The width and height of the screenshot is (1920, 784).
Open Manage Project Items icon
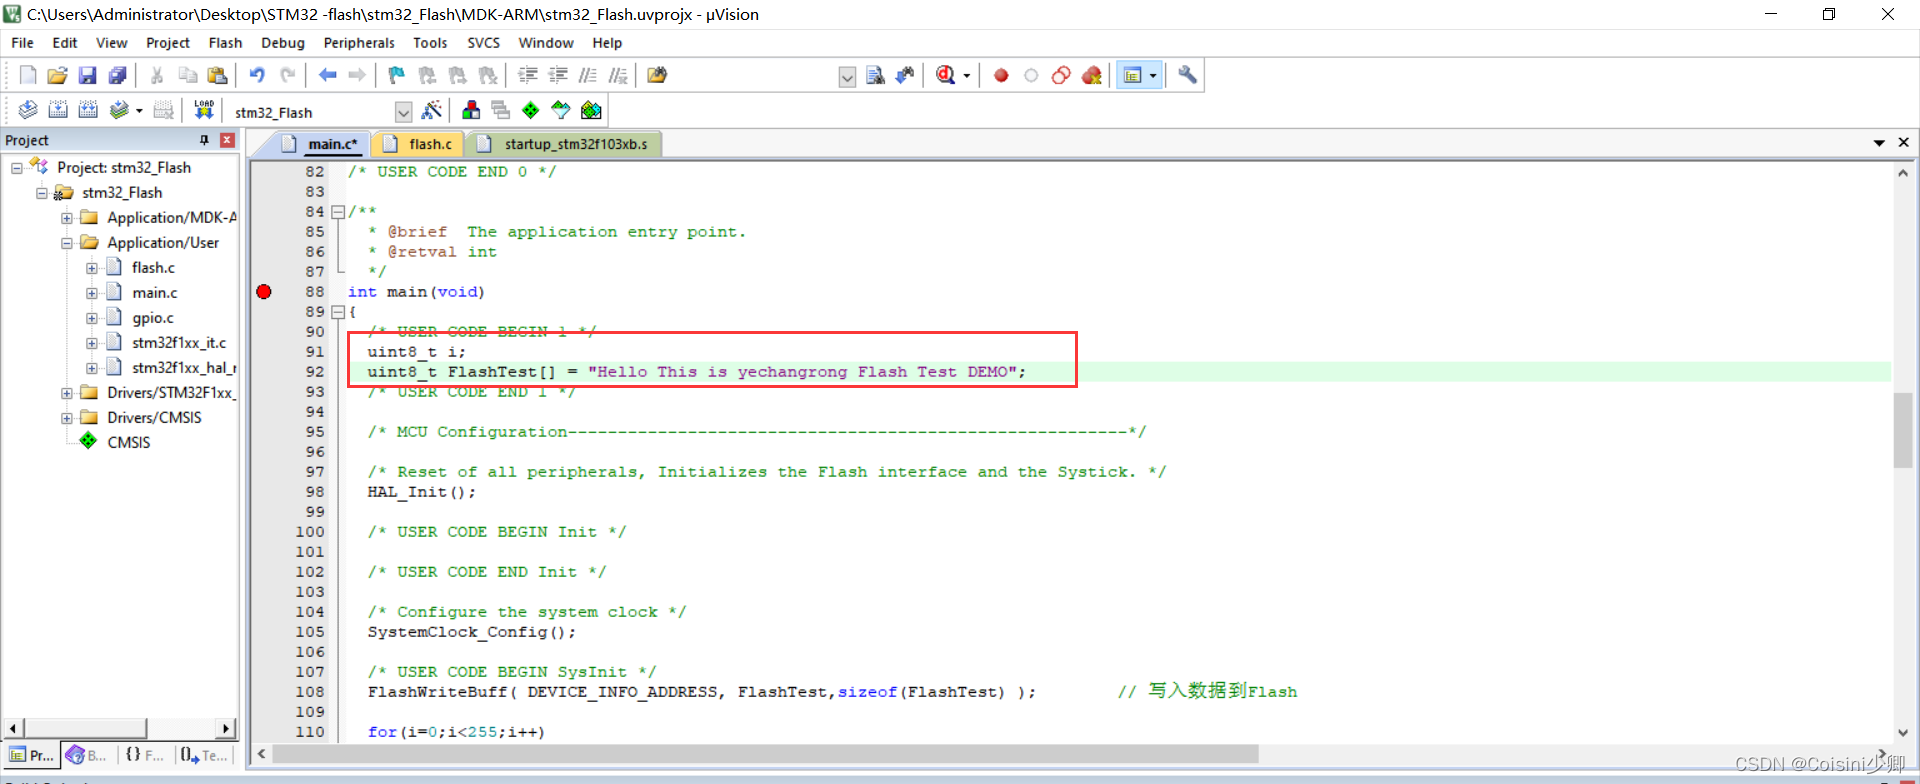[471, 110]
